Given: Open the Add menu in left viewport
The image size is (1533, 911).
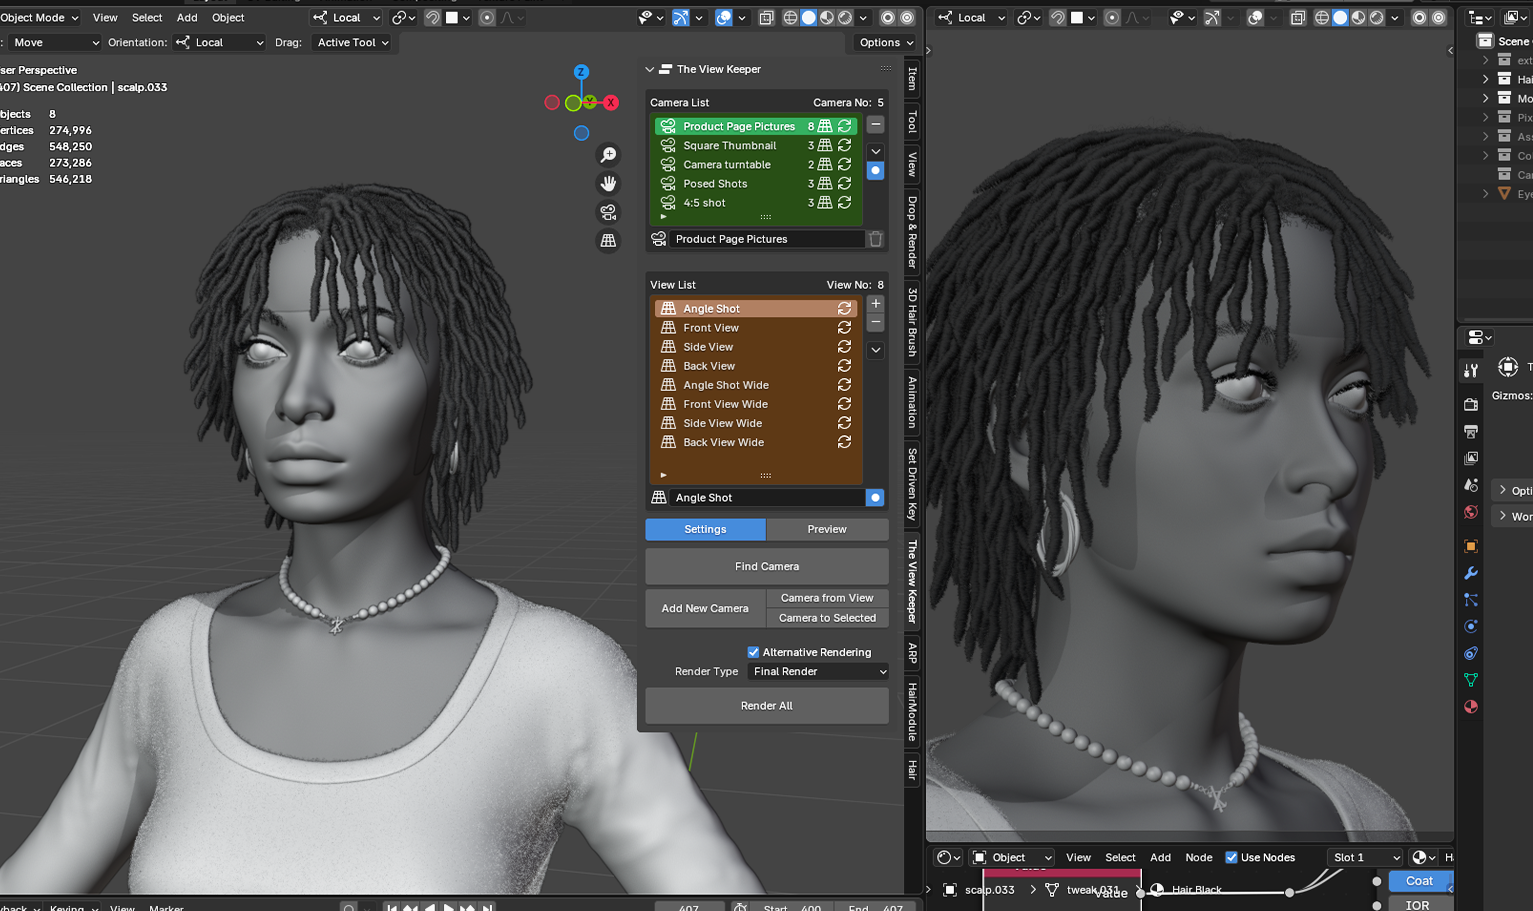Looking at the screenshot, I should click(187, 17).
